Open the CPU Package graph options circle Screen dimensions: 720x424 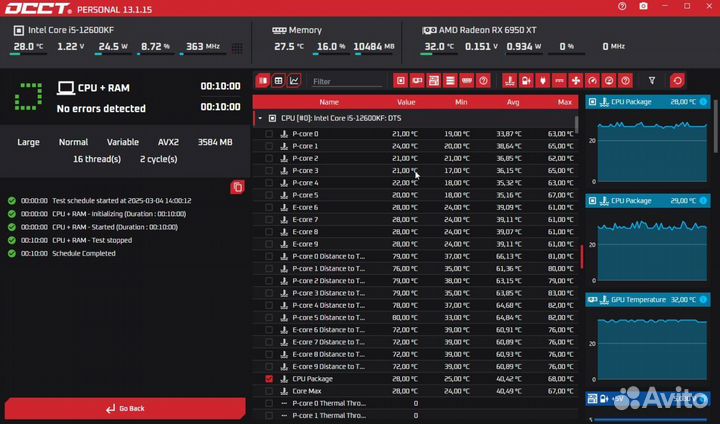click(x=703, y=102)
